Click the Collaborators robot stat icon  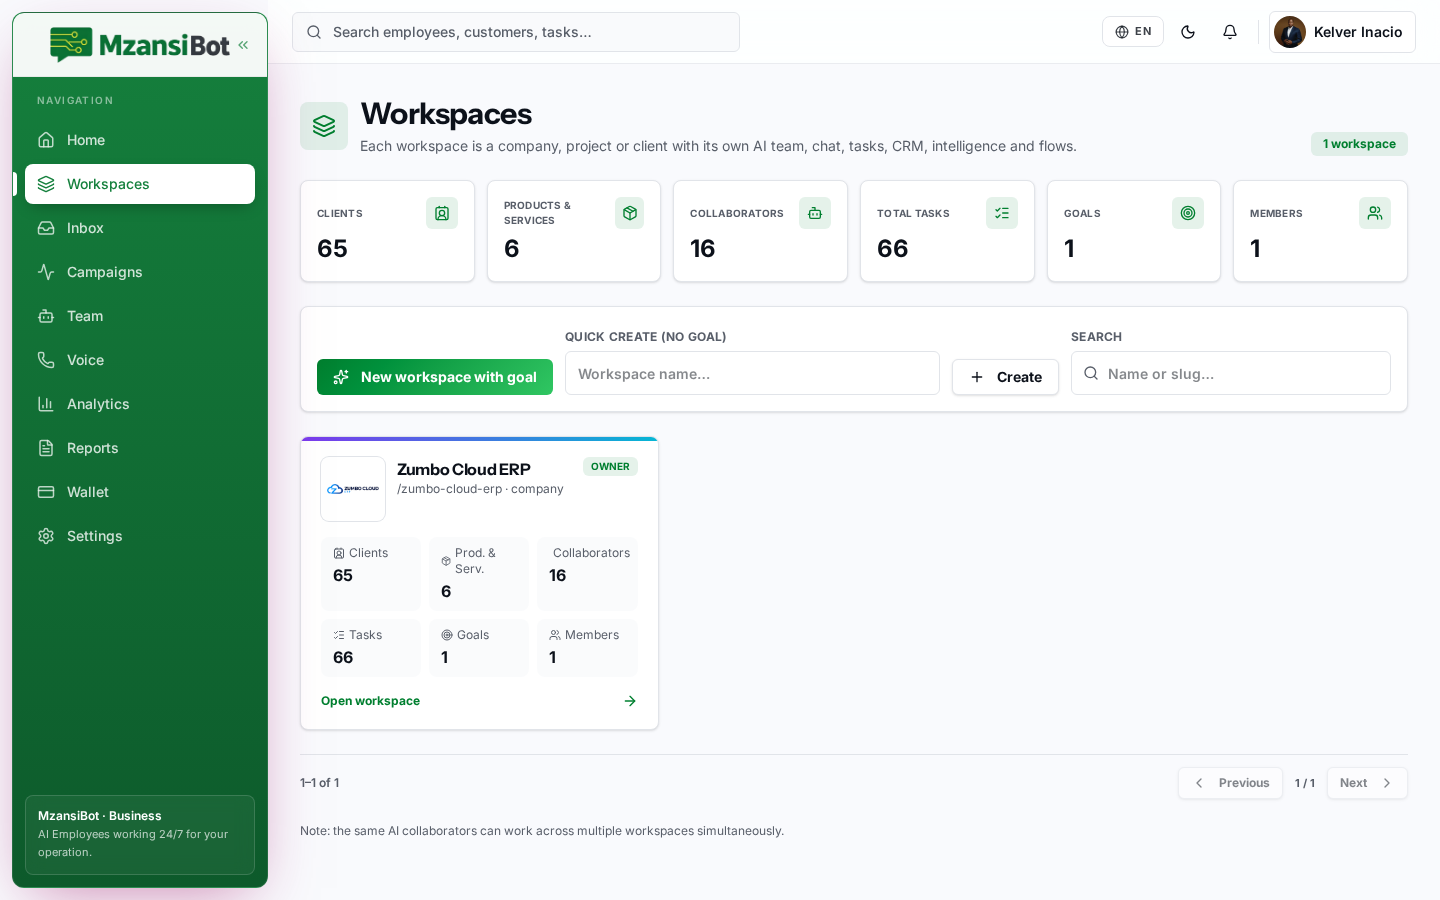tap(815, 213)
